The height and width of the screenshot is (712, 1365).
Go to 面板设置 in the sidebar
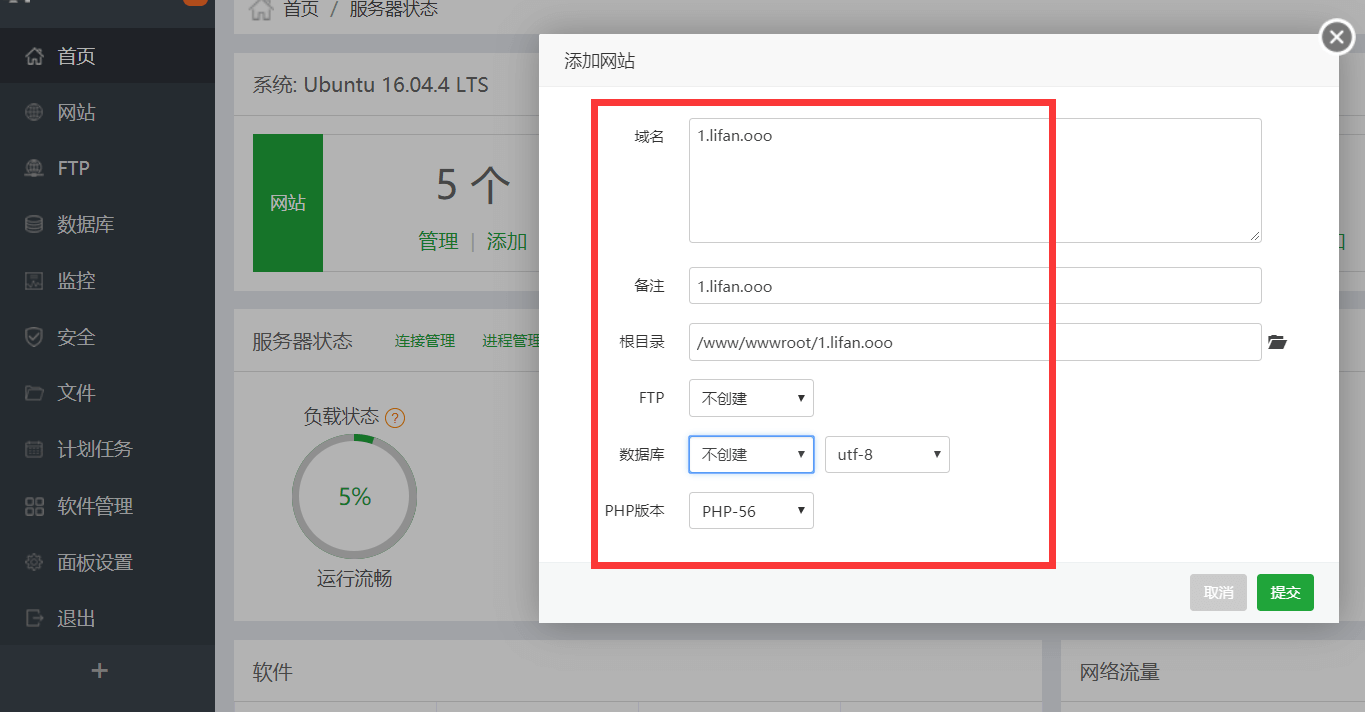point(94,562)
